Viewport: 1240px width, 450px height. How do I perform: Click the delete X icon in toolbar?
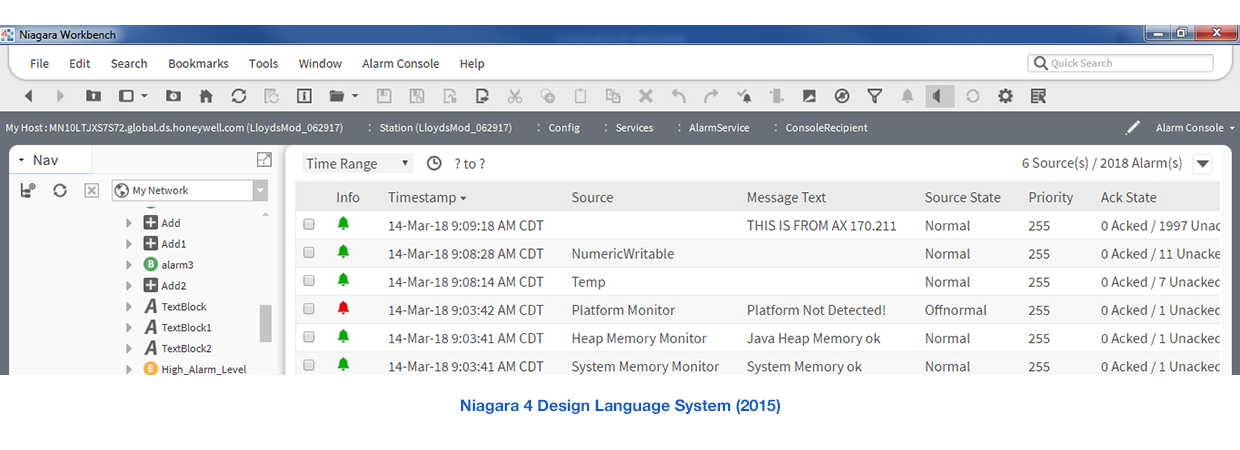(x=645, y=96)
